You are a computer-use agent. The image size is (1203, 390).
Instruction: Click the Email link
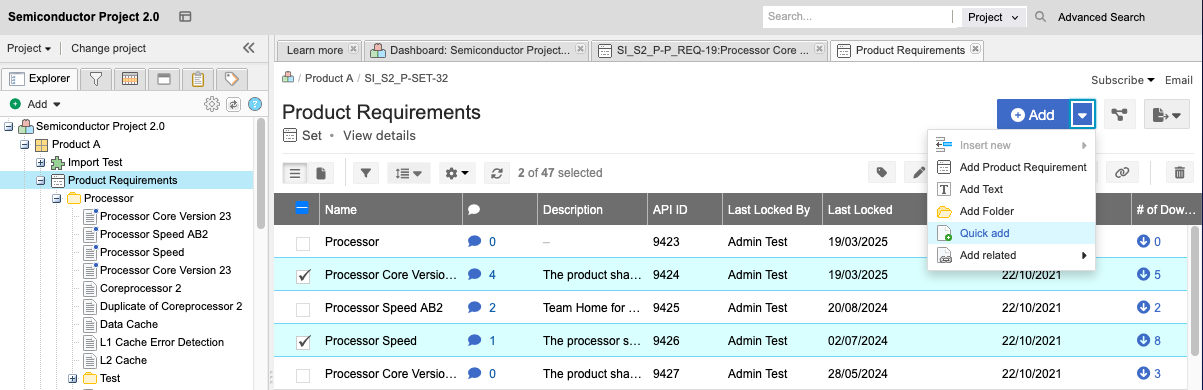click(x=1178, y=80)
